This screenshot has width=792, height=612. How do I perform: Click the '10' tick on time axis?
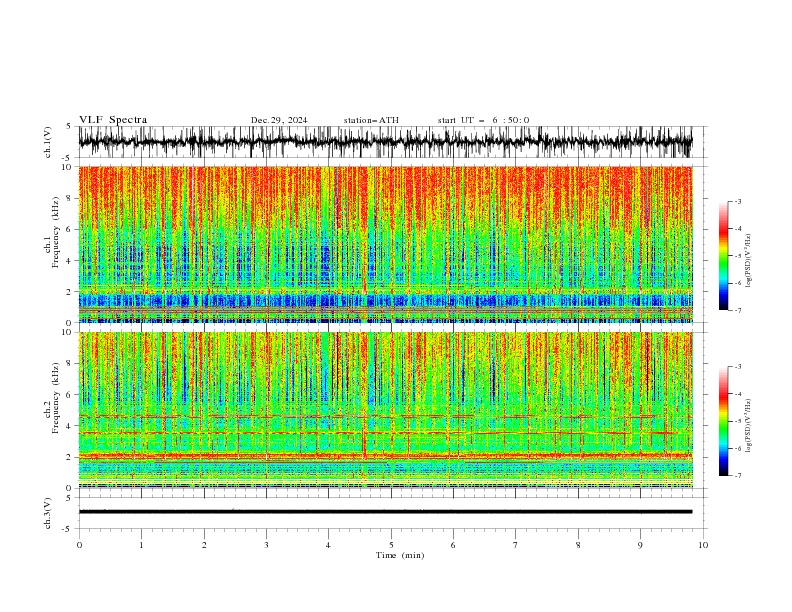pyautogui.click(x=703, y=545)
